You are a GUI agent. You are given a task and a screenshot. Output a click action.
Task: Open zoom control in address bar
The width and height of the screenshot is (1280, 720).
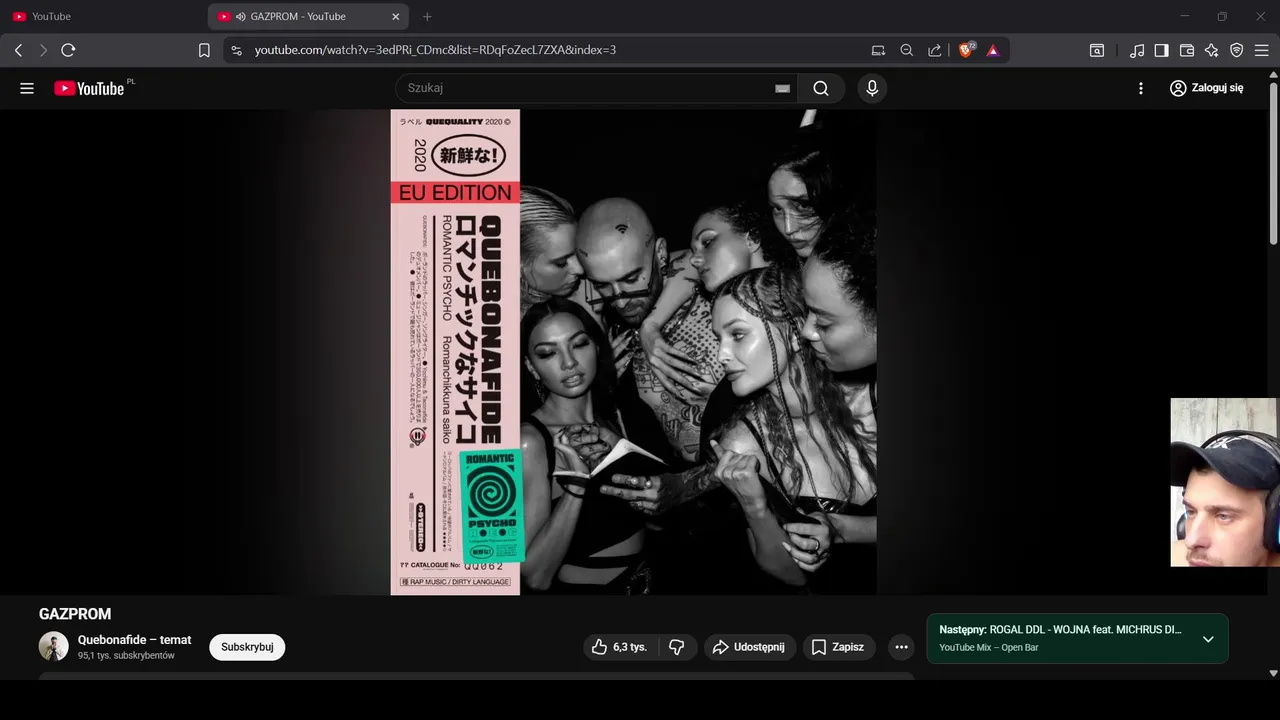(x=906, y=50)
